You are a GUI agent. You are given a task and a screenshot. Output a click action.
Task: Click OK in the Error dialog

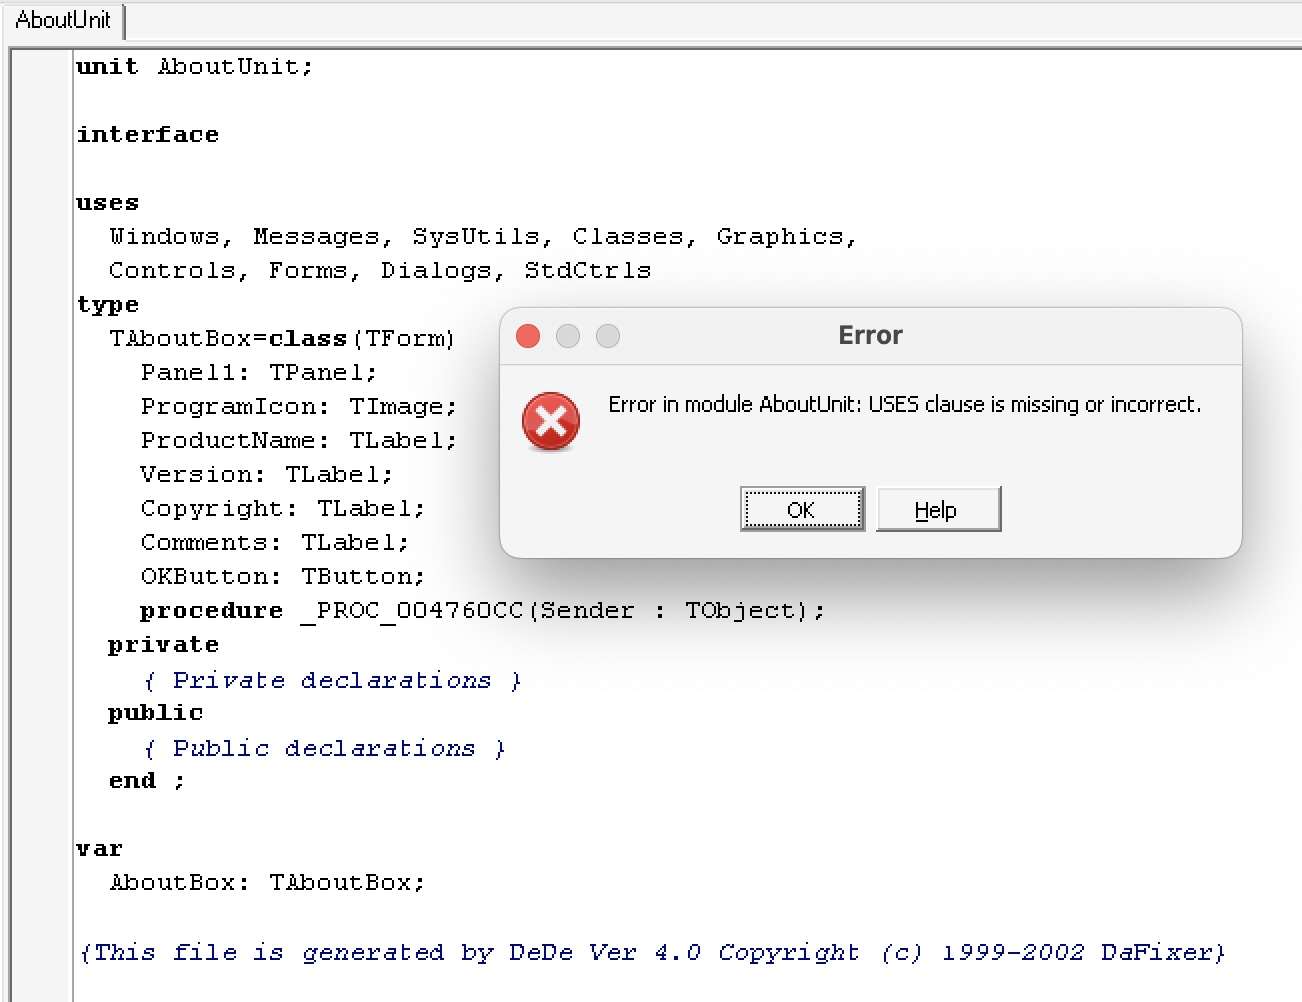[802, 509]
